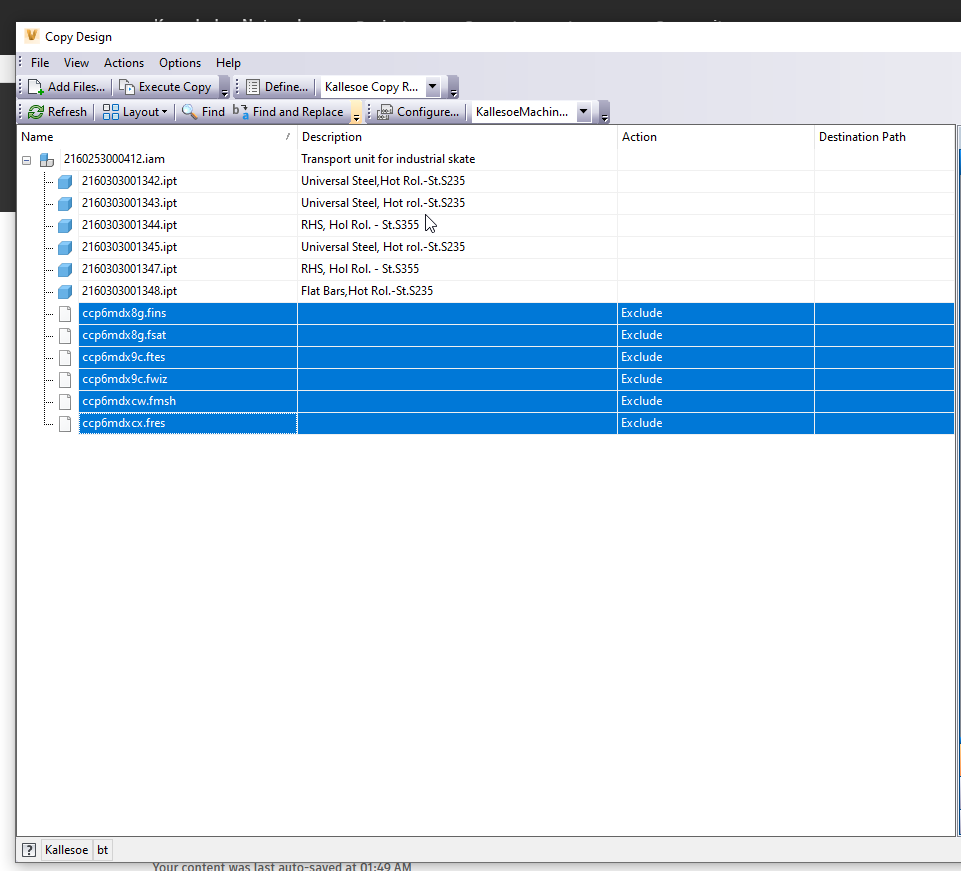961x871 pixels.
Task: Click the Configure toolbar icon
Action: tap(385, 111)
